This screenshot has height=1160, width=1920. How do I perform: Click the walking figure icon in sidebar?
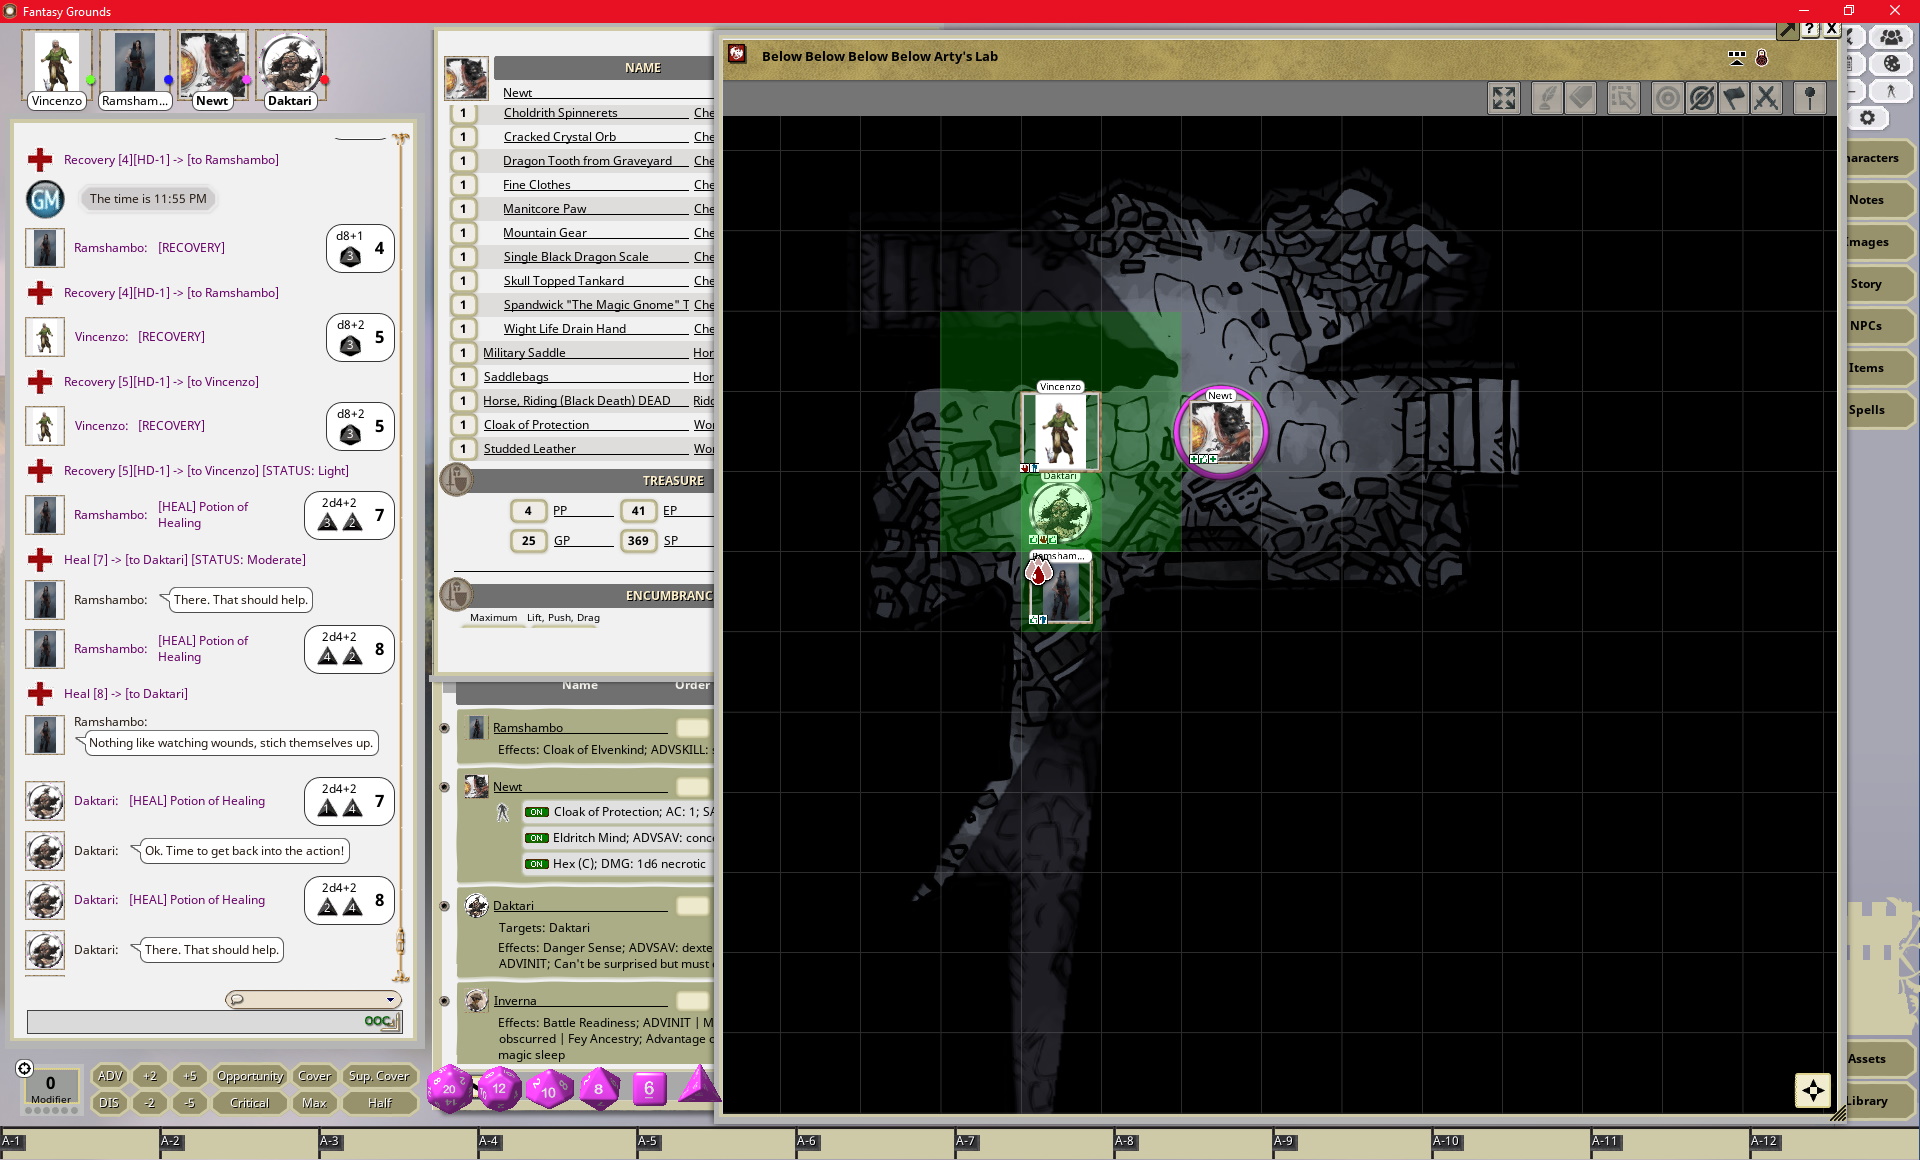[x=1891, y=91]
